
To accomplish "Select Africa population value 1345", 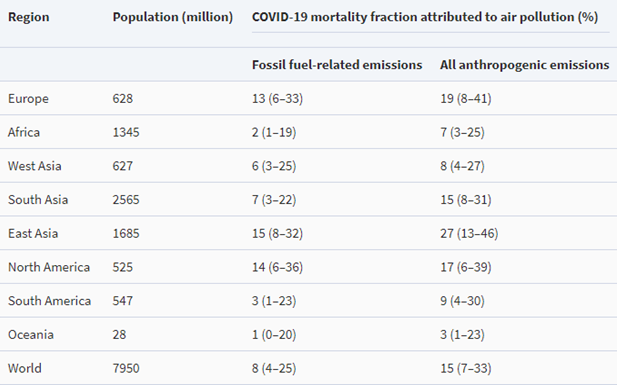I will [126, 132].
